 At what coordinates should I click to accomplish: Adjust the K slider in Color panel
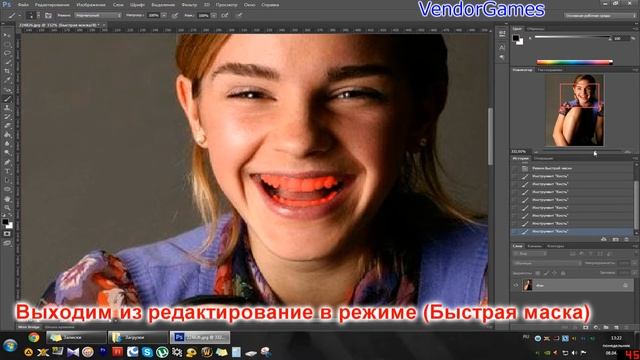point(573,38)
